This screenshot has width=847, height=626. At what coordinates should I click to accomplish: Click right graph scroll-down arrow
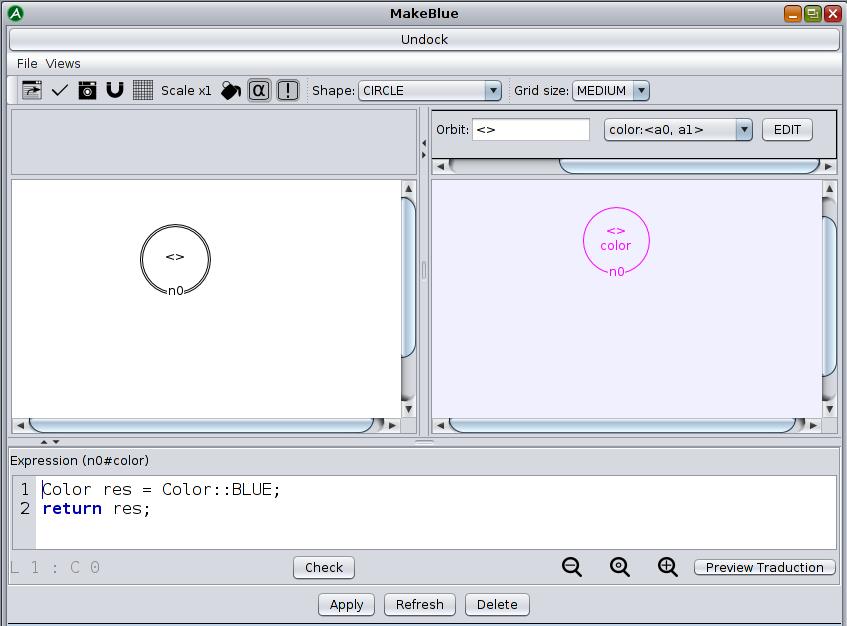pyautogui.click(x=829, y=409)
